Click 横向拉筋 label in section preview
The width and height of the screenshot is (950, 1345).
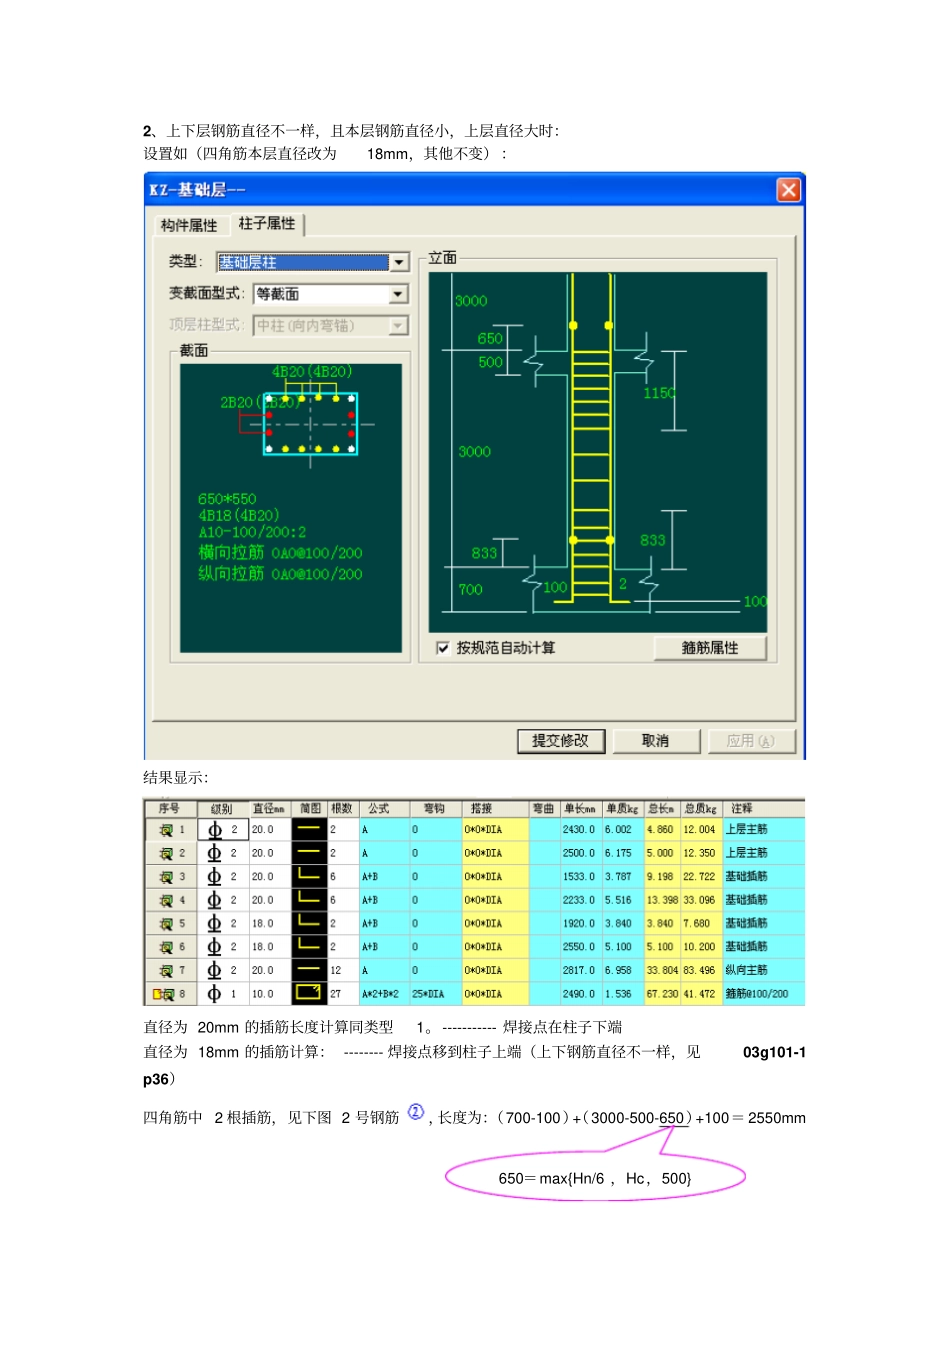coord(231,553)
